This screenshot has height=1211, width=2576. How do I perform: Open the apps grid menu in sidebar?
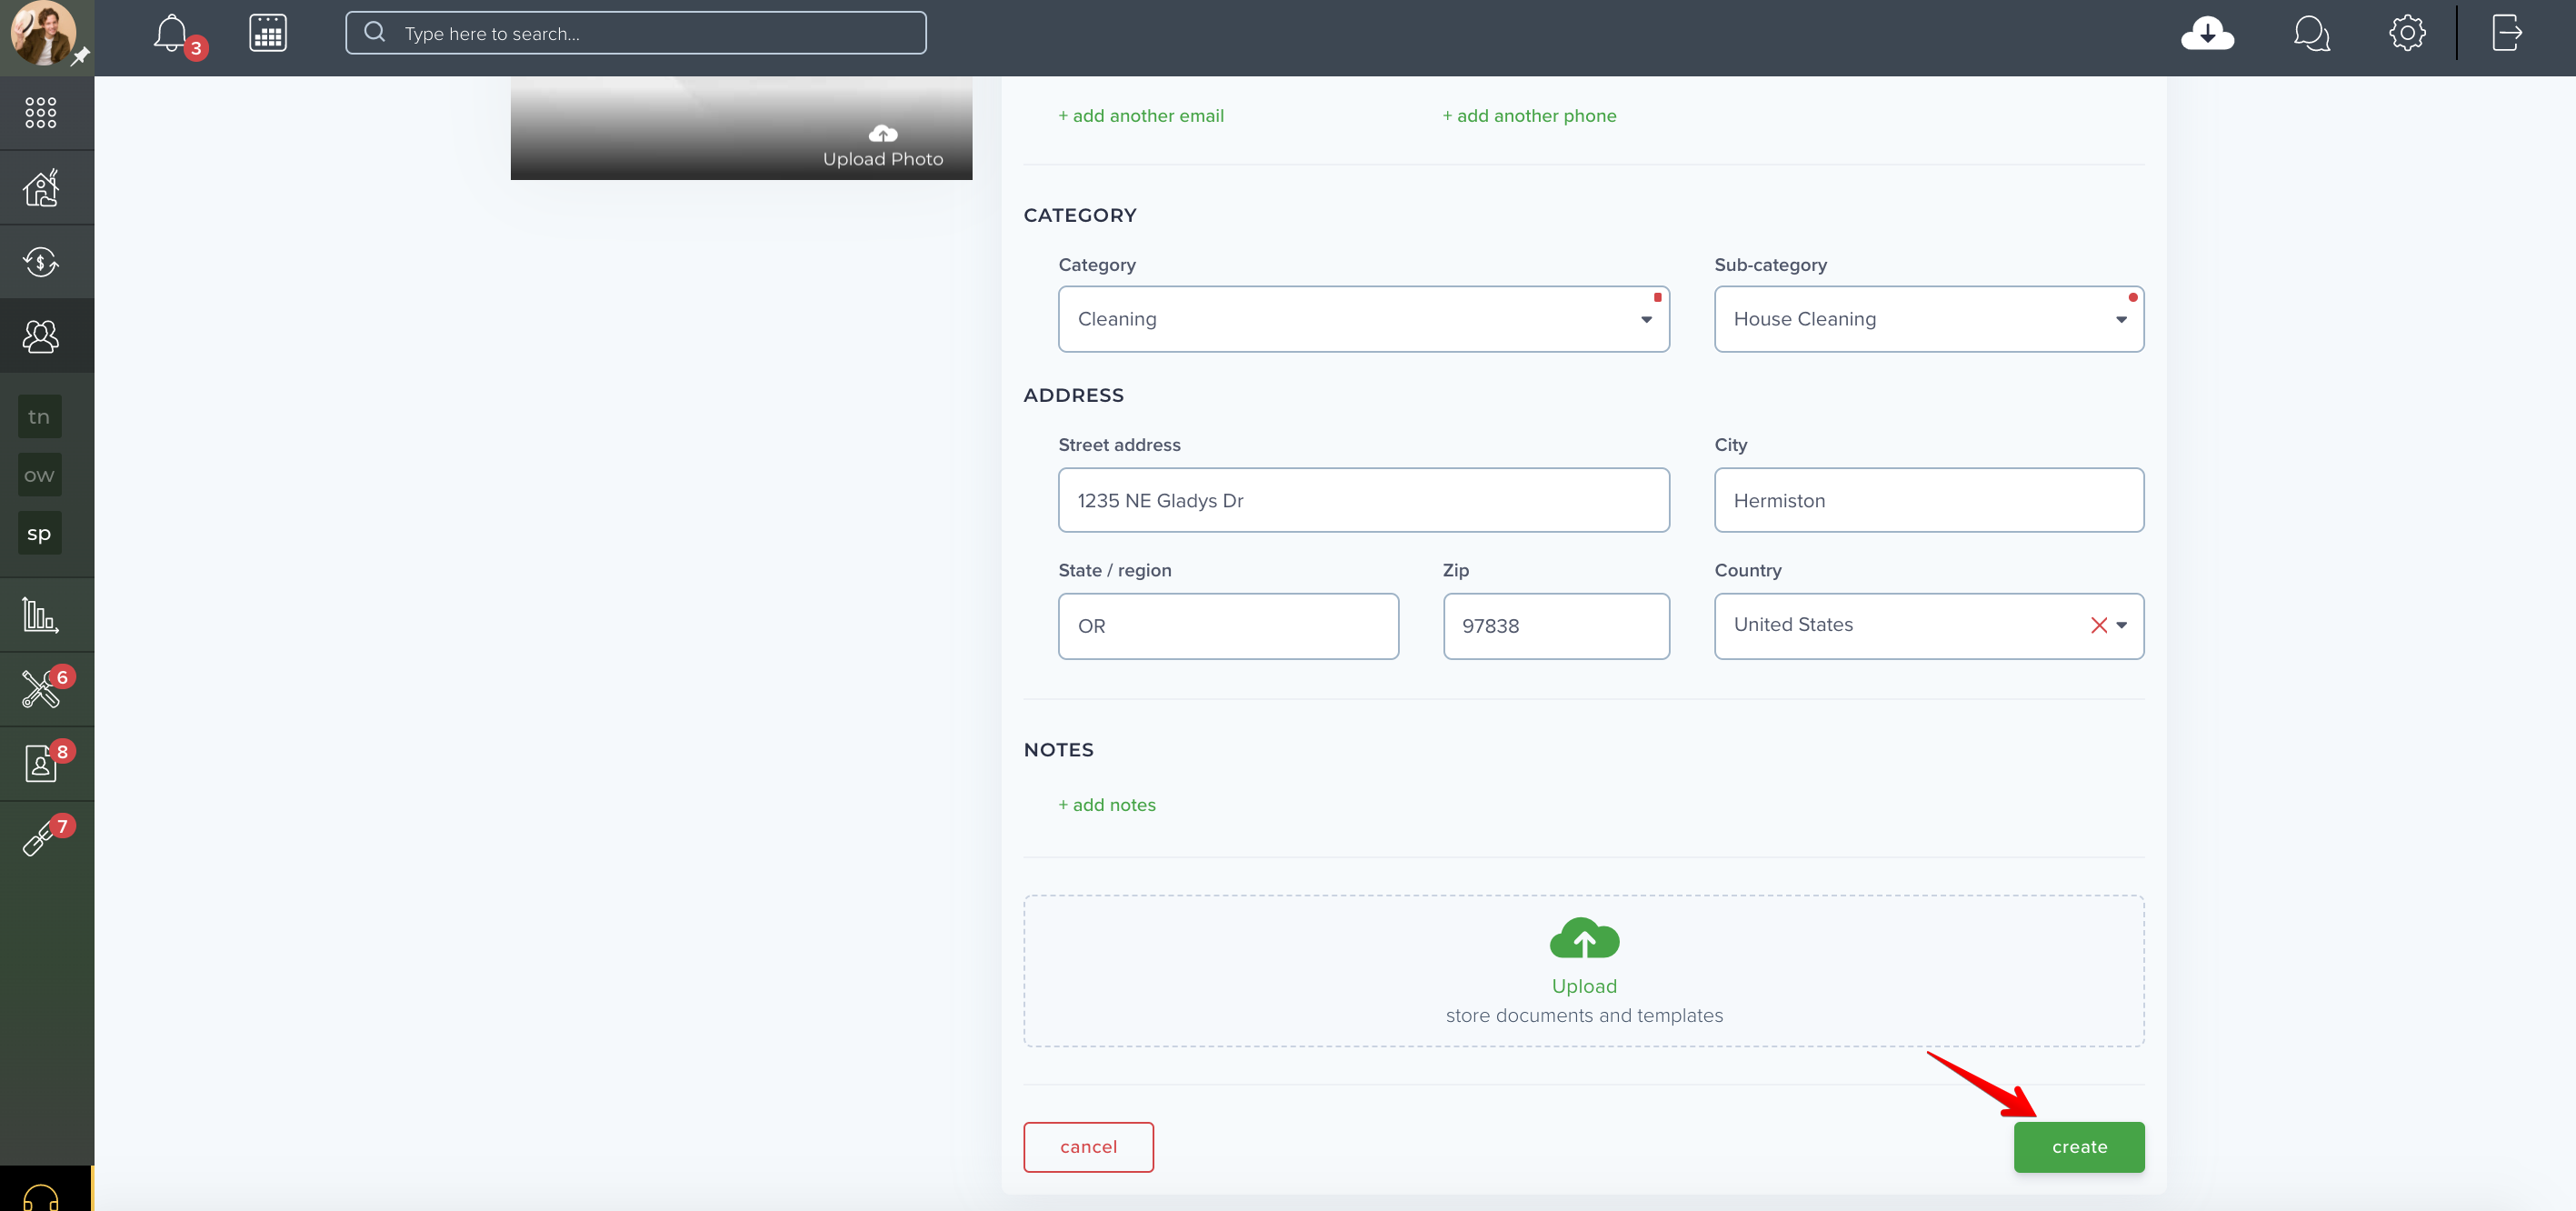click(41, 113)
